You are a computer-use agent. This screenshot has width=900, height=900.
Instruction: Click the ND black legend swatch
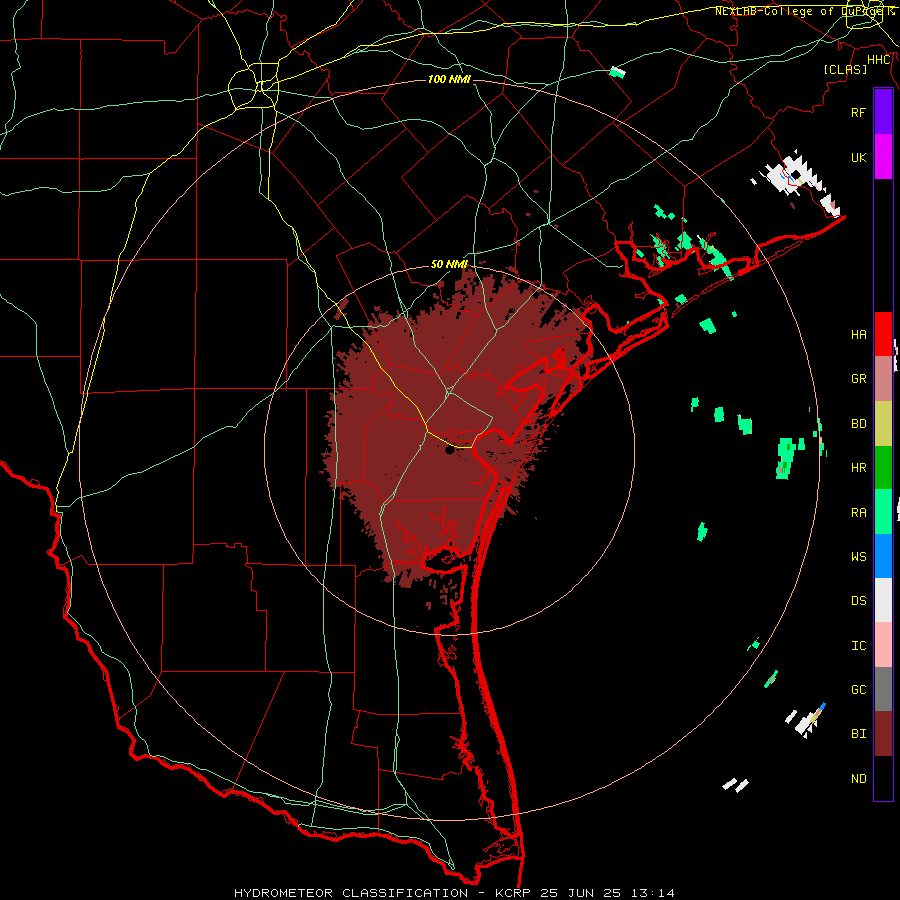click(883, 778)
